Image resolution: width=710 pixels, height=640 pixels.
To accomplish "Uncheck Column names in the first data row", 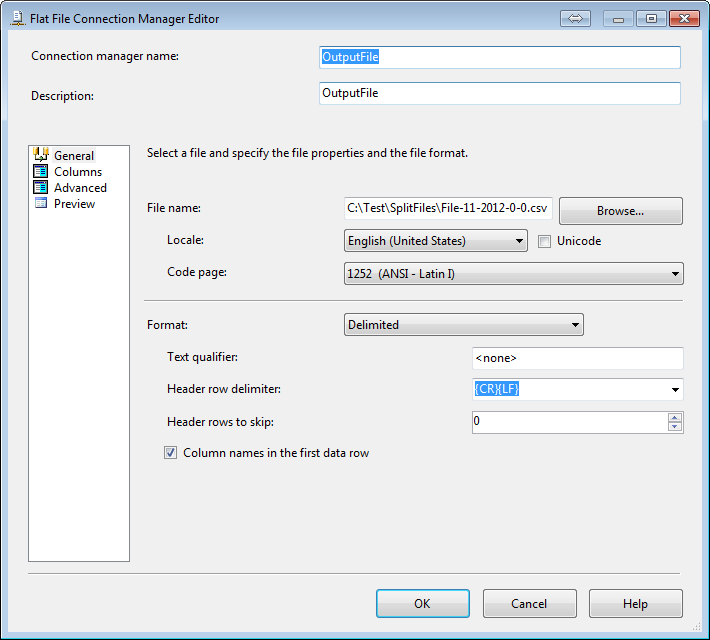I will (170, 452).
